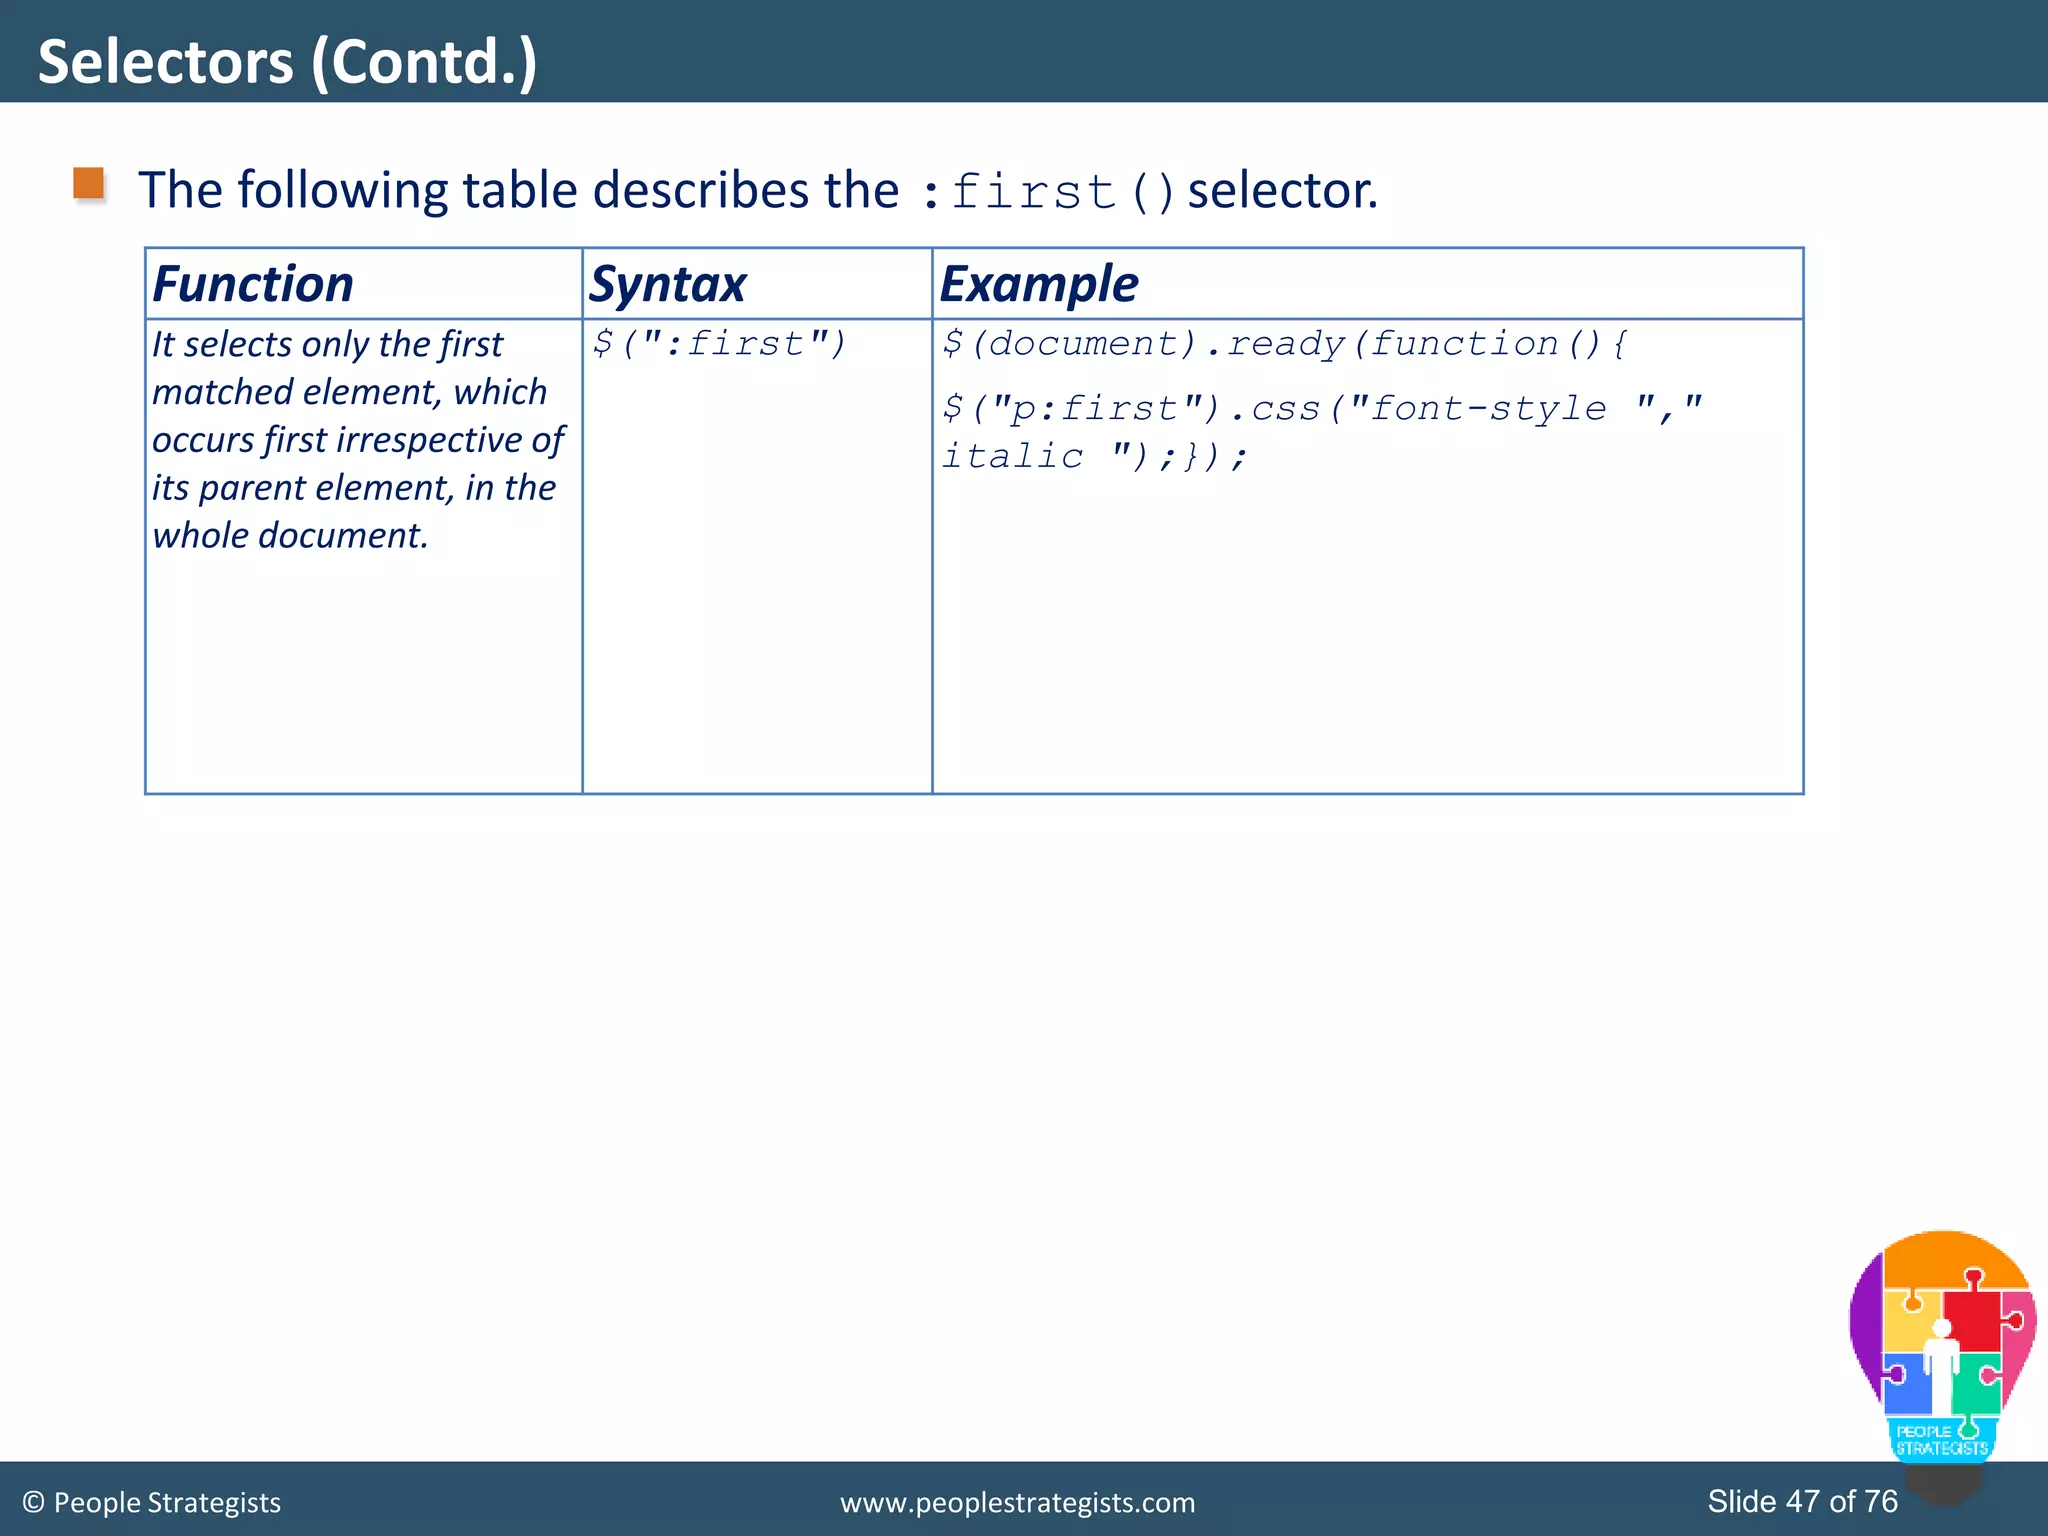The width and height of the screenshot is (2048, 1536).
Task: Click the $(":first") syntax cell text
Action: pyautogui.click(x=719, y=343)
